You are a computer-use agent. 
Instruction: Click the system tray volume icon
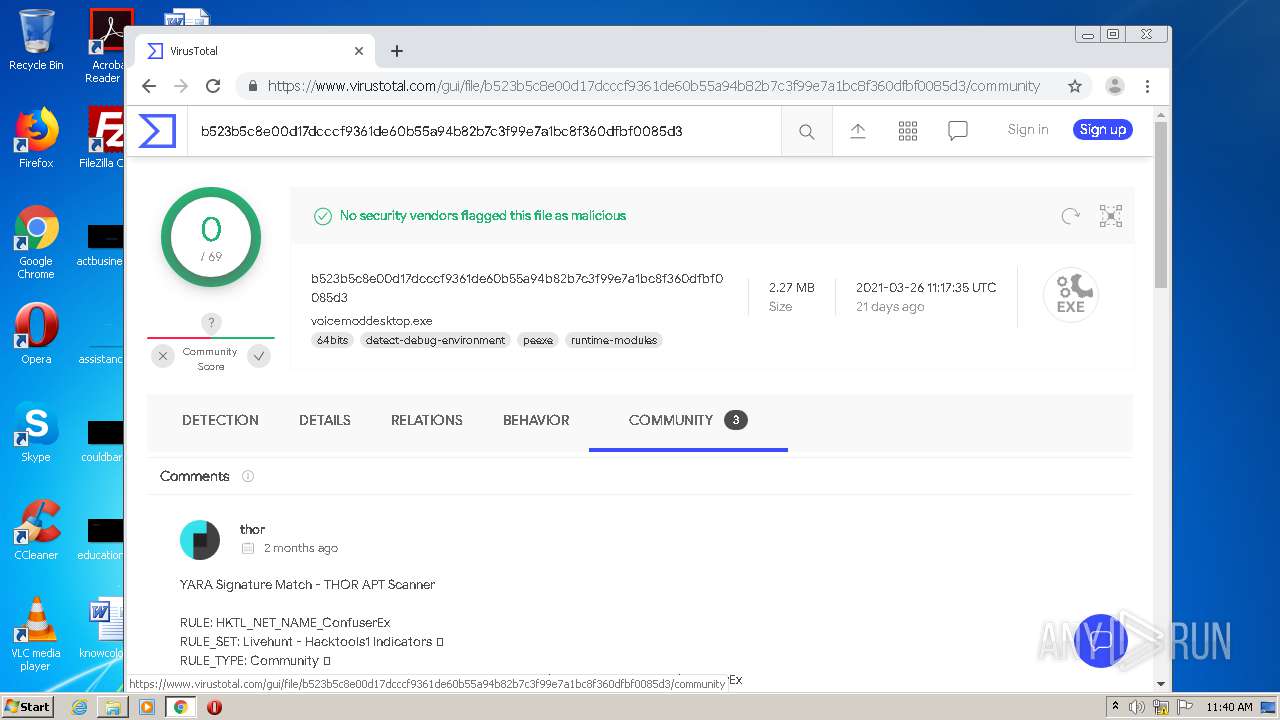pos(1137,707)
